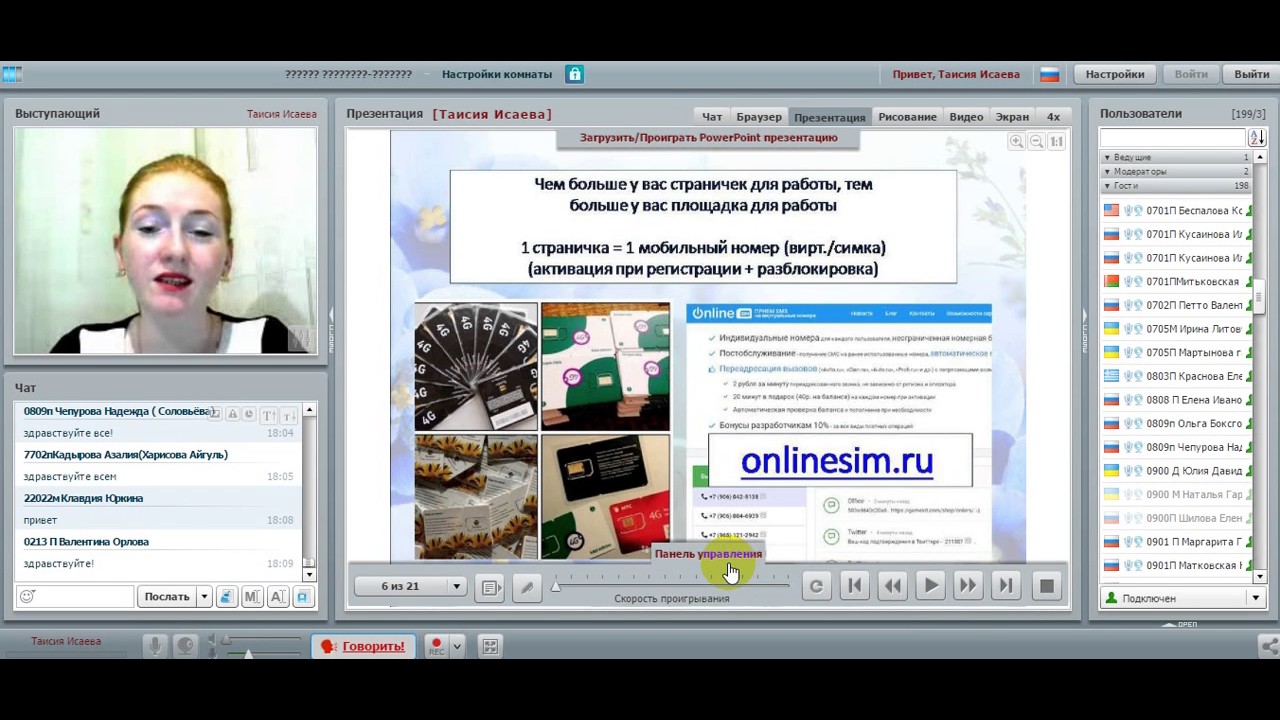1280x720 pixels.
Task: Switch to the Чат tab
Action: (x=712, y=117)
